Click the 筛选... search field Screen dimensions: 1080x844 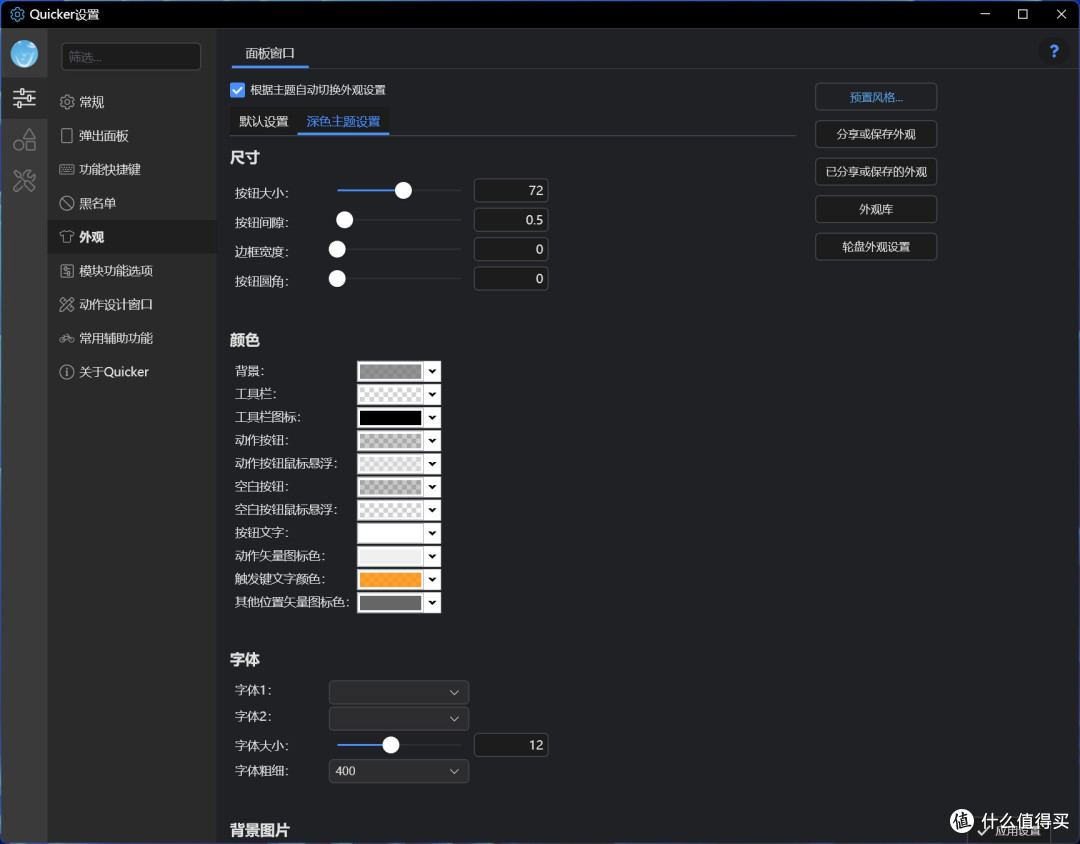(131, 56)
